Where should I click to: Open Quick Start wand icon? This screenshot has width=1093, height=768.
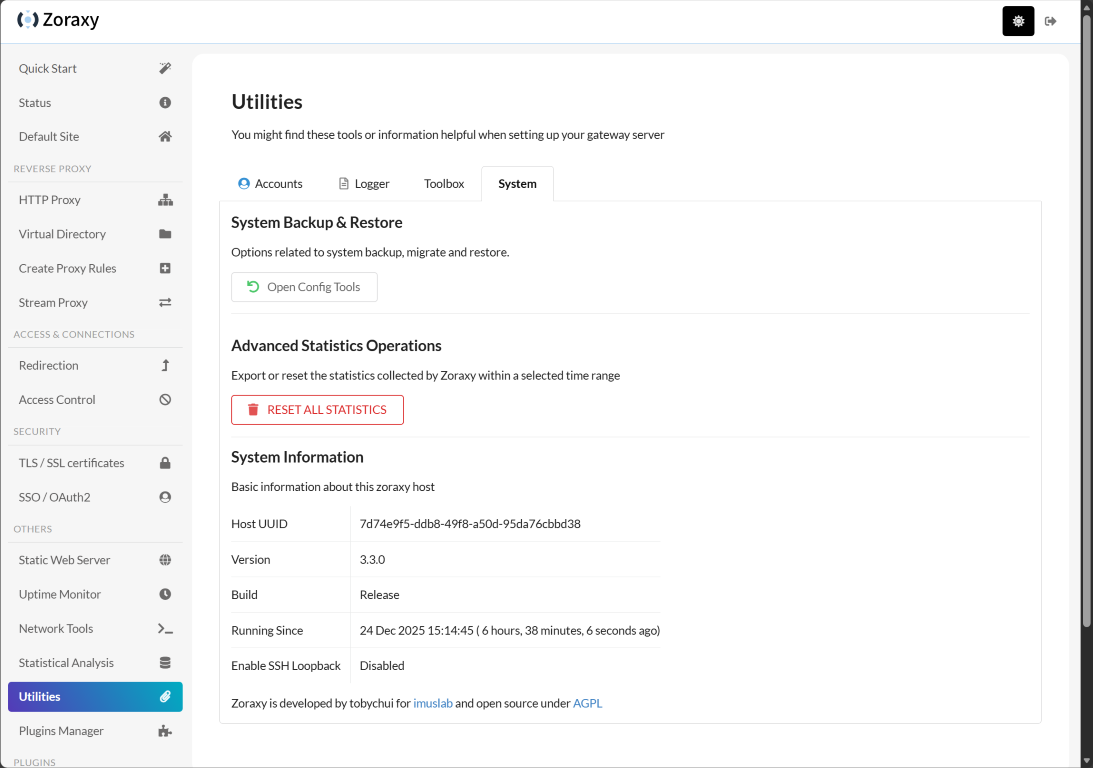165,69
